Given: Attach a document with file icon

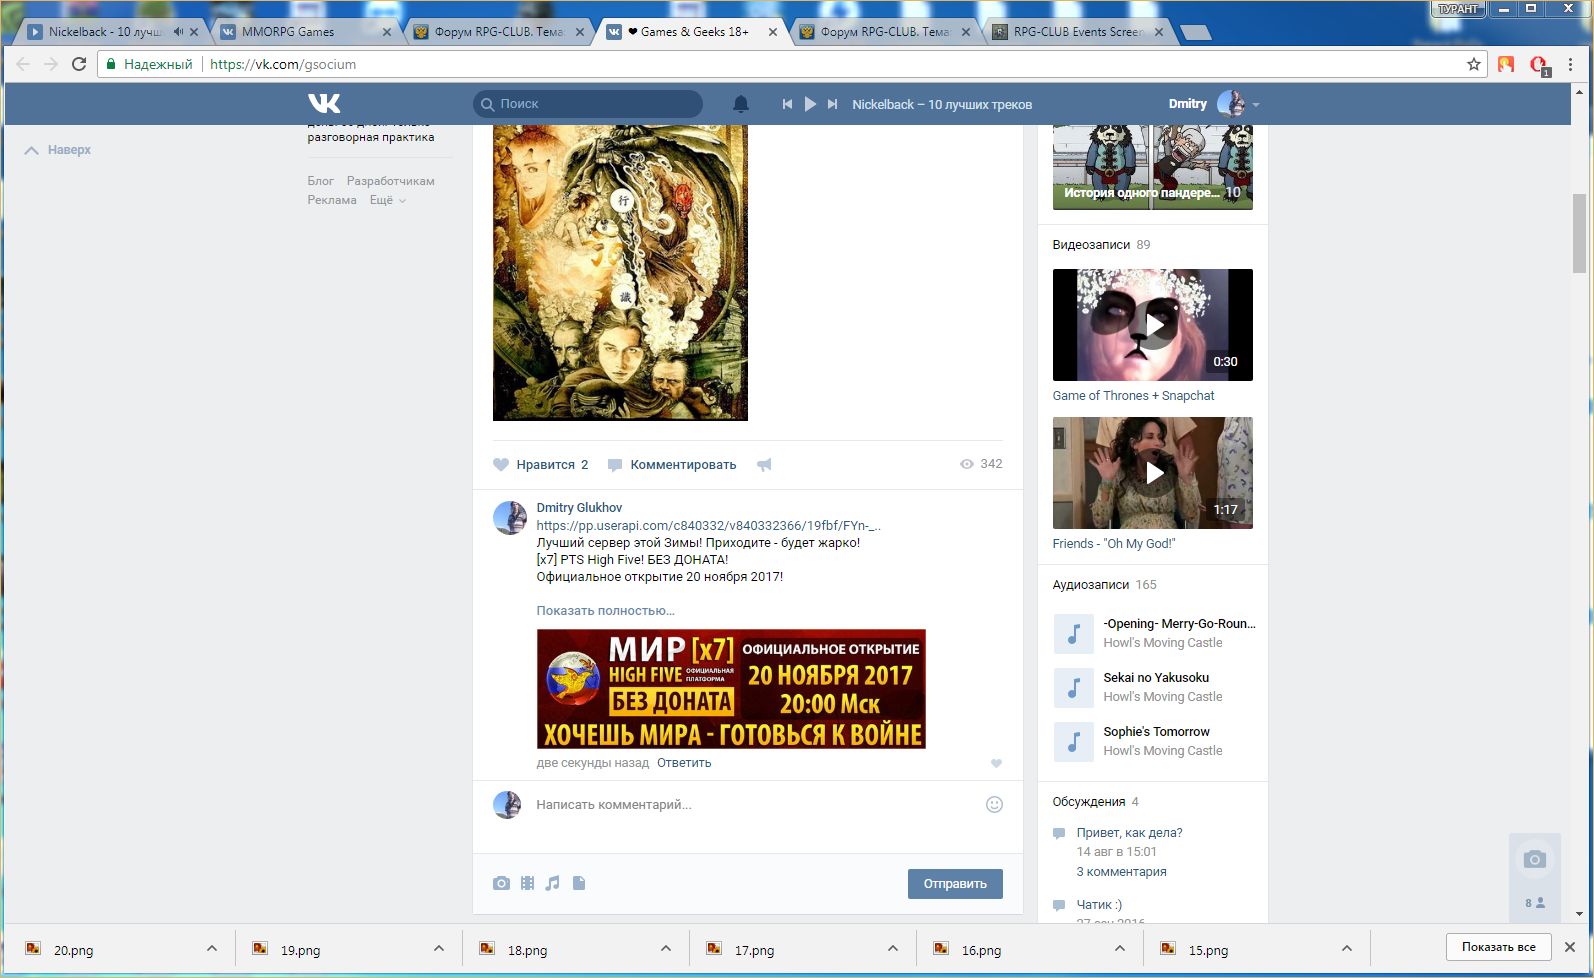Looking at the screenshot, I should pos(579,883).
